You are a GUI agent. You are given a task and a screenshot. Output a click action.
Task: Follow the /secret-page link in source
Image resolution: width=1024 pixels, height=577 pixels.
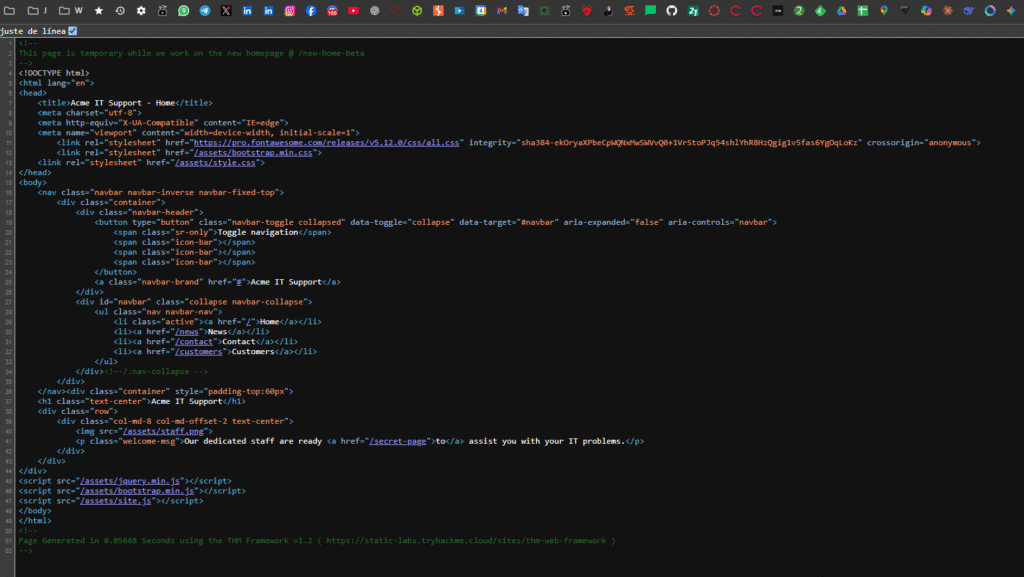tap(398, 441)
